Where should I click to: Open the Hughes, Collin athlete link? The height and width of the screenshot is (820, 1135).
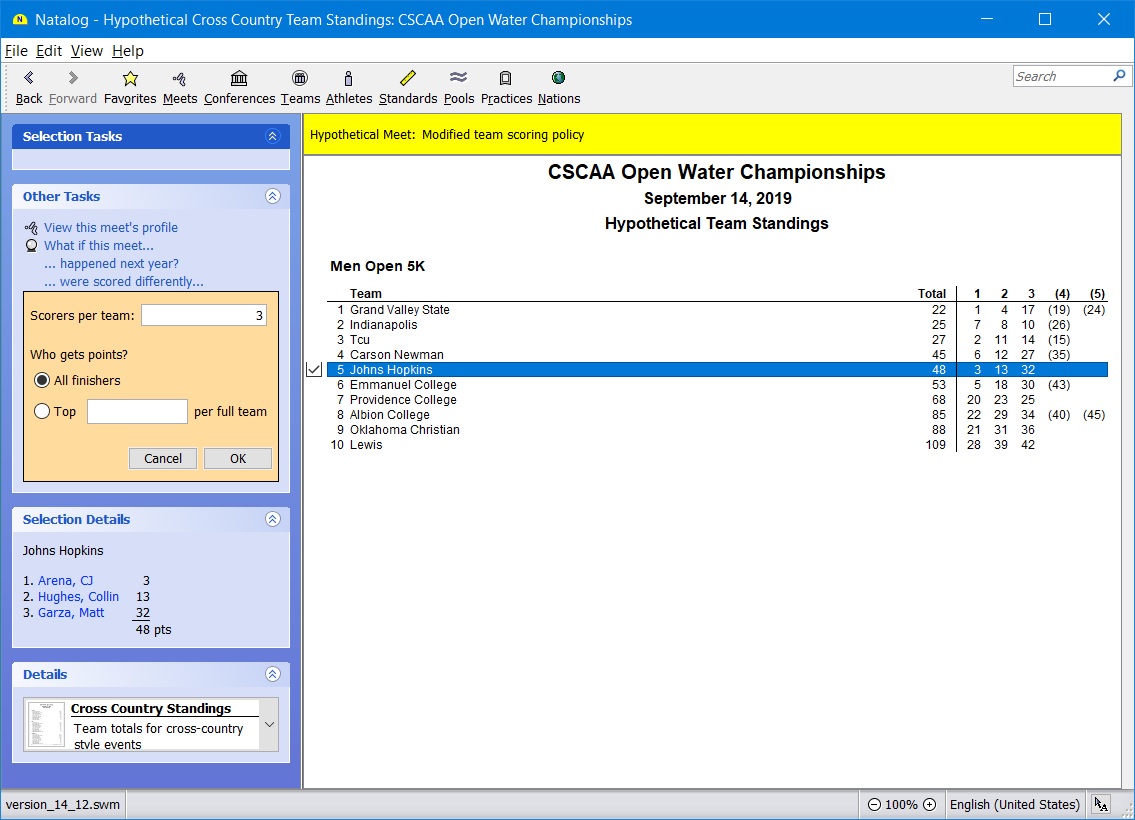tap(78, 597)
